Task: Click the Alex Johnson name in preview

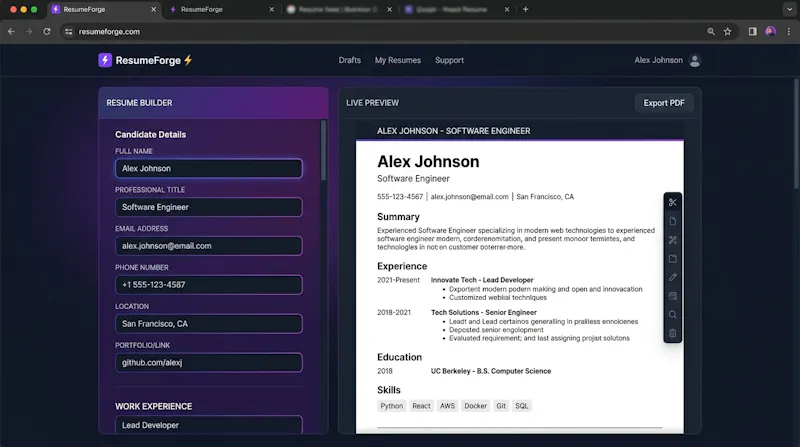Action: click(x=428, y=162)
